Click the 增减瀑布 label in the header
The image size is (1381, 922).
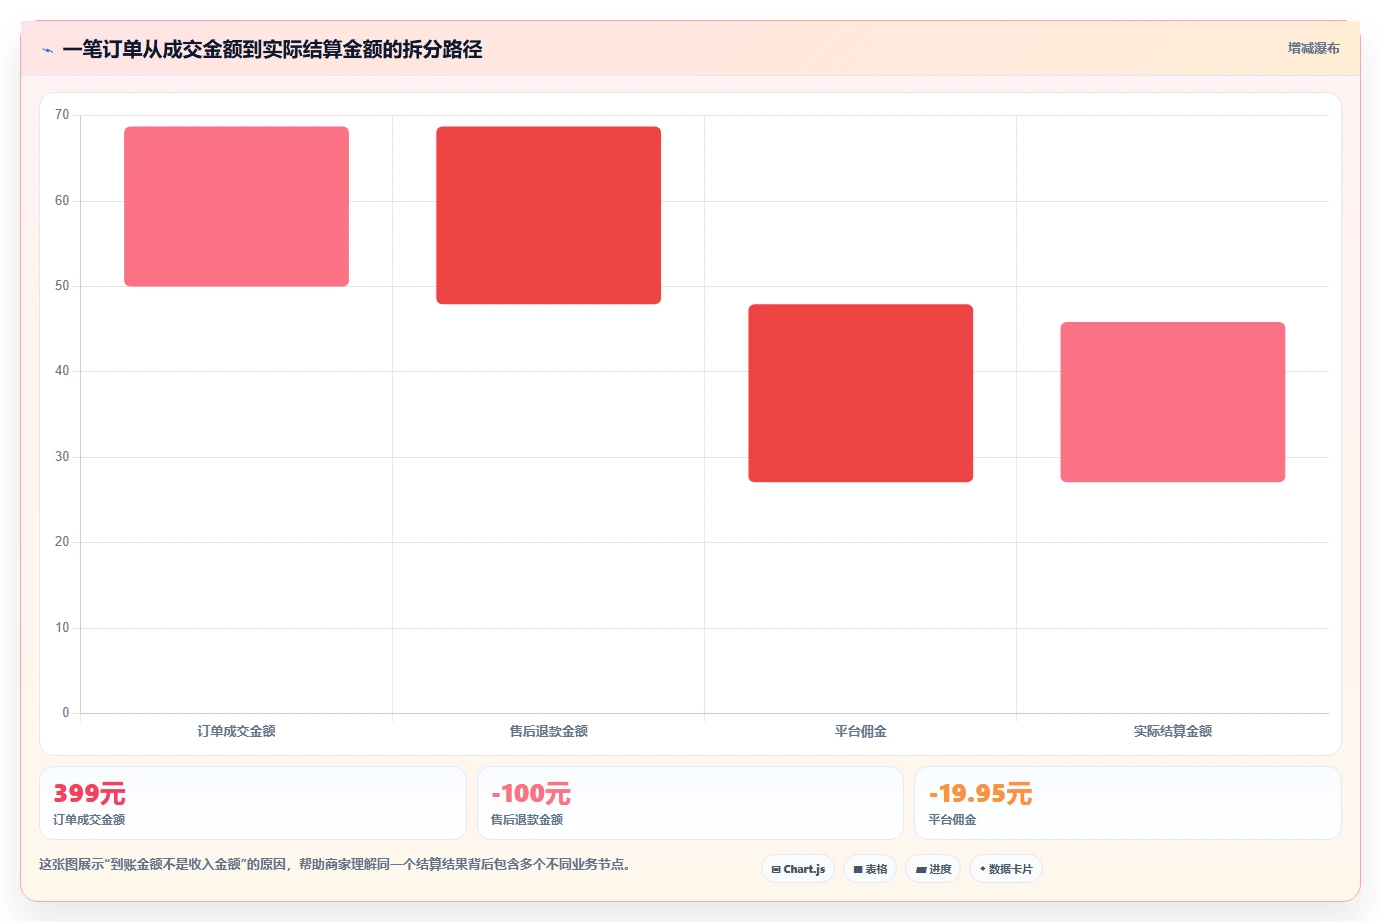1313,48
